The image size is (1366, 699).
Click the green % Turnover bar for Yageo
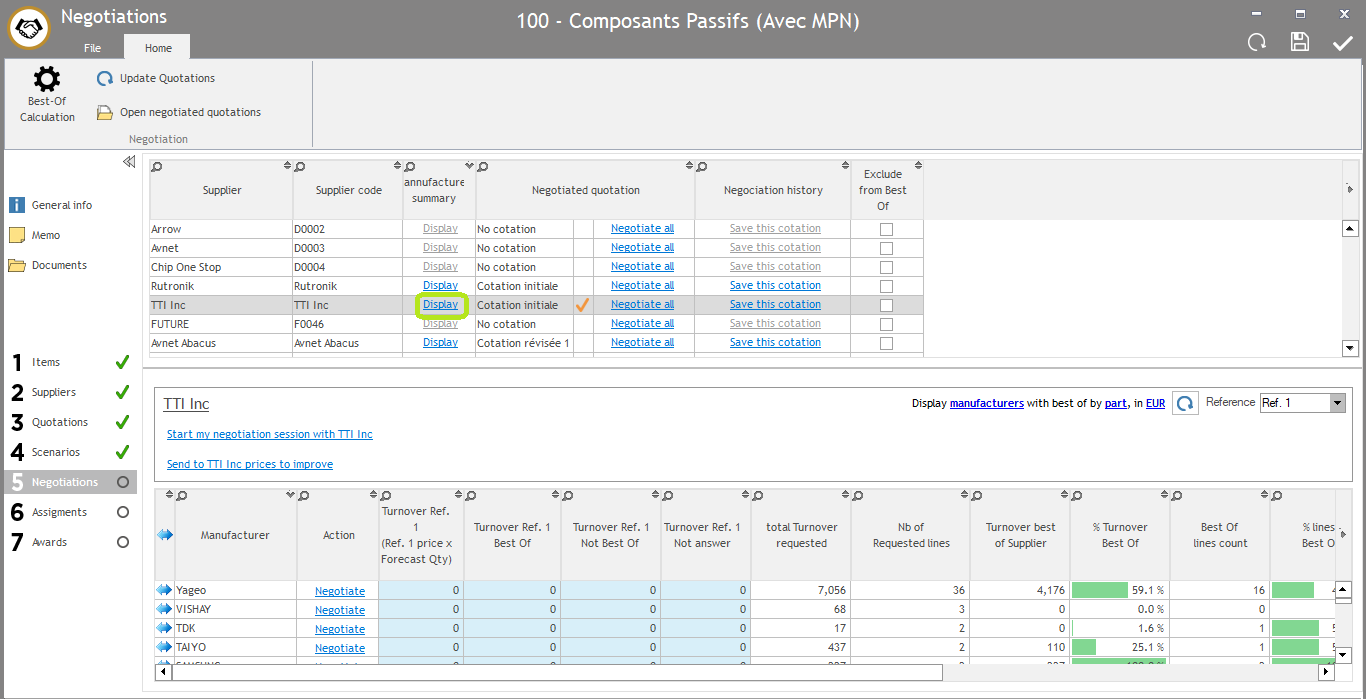point(1099,591)
